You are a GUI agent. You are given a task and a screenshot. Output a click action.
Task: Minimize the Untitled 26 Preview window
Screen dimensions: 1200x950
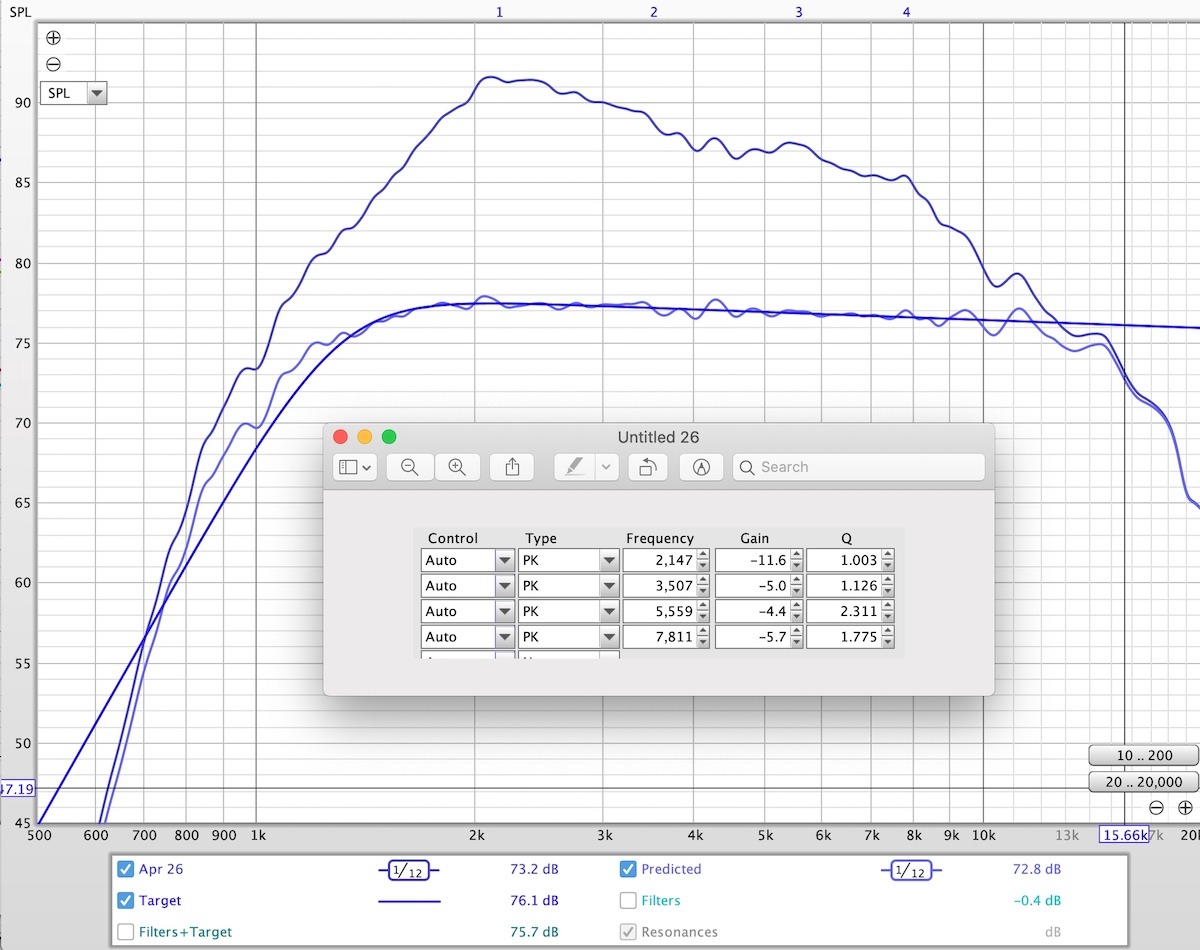pyautogui.click(x=364, y=437)
